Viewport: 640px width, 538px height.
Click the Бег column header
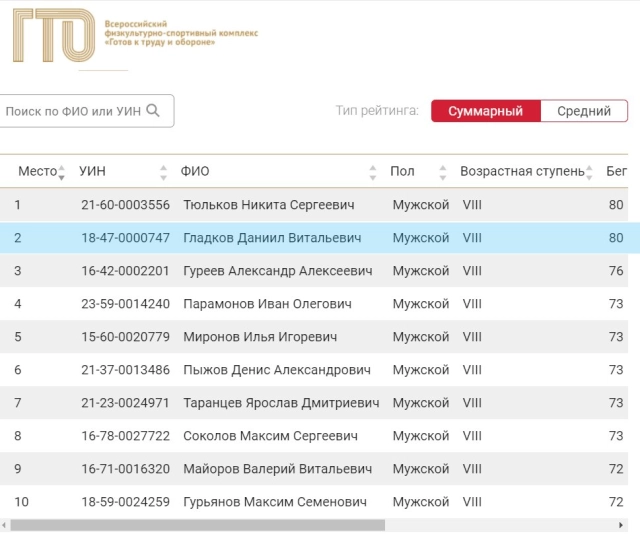pyautogui.click(x=616, y=171)
